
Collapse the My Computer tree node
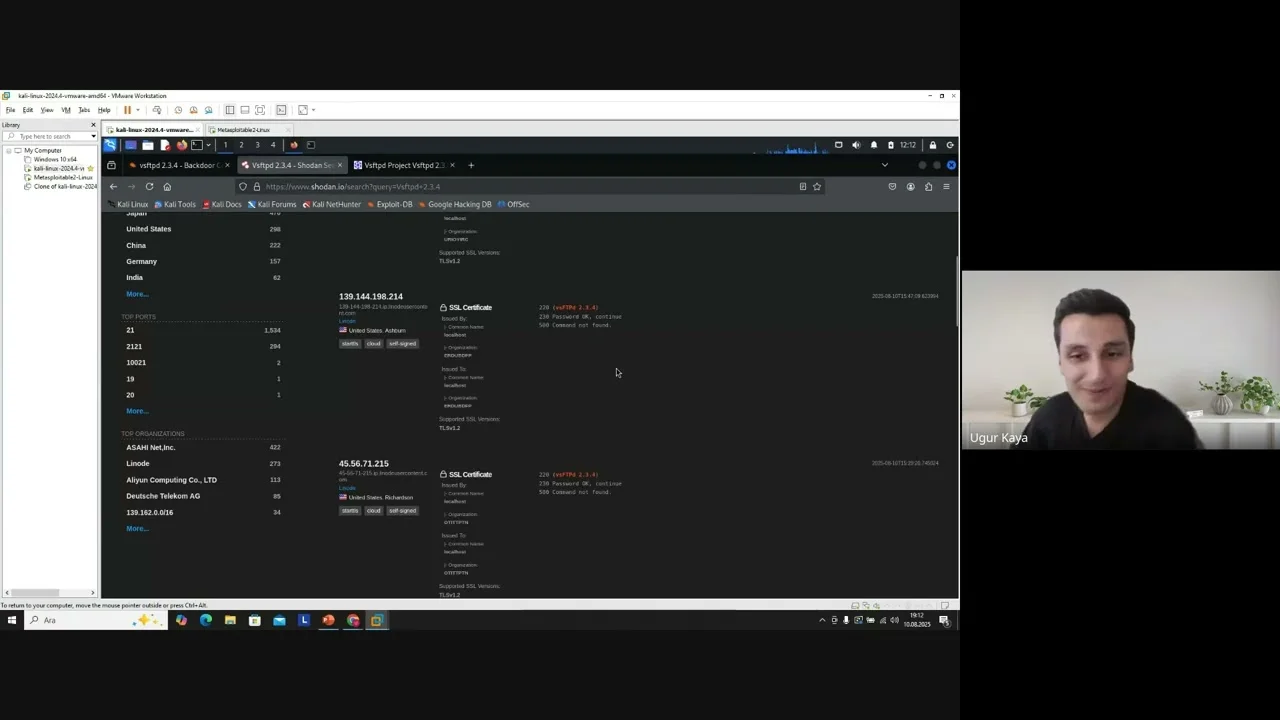coord(8,151)
